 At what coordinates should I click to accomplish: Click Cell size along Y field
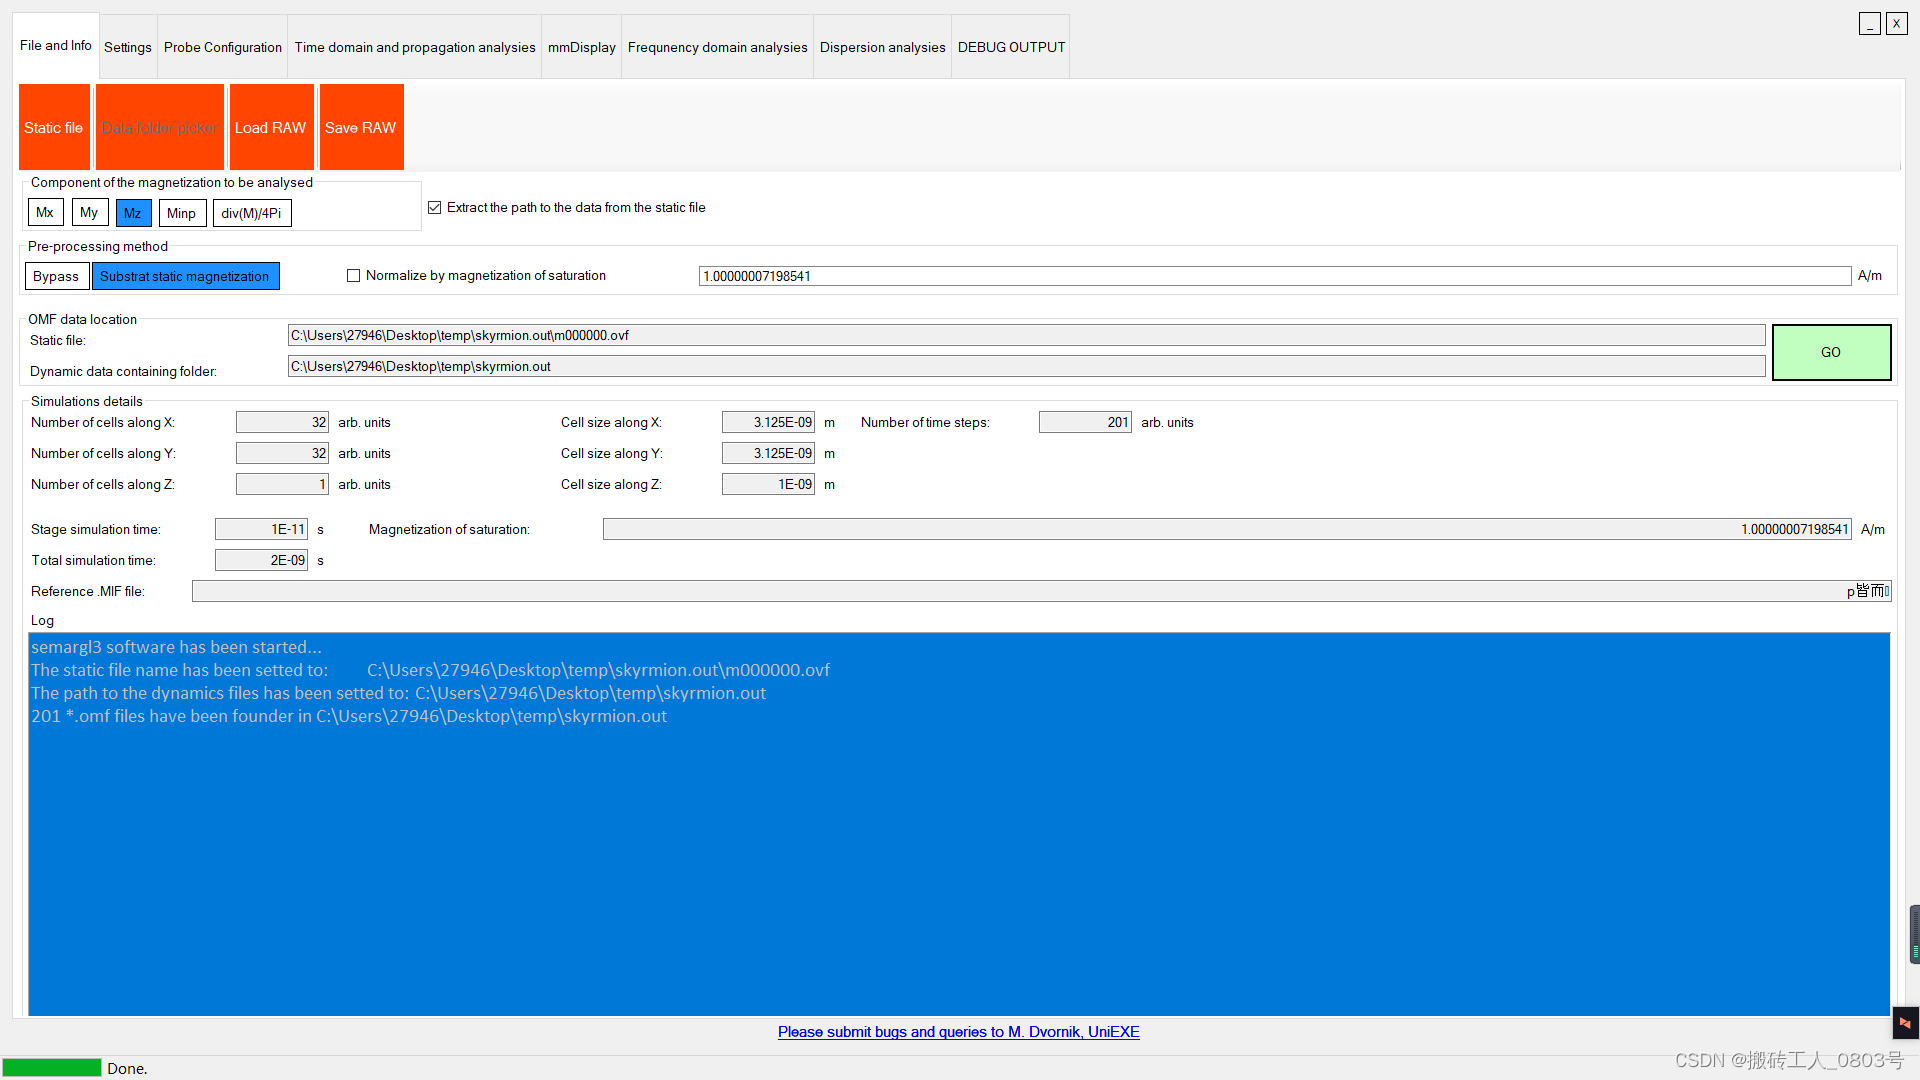click(768, 453)
